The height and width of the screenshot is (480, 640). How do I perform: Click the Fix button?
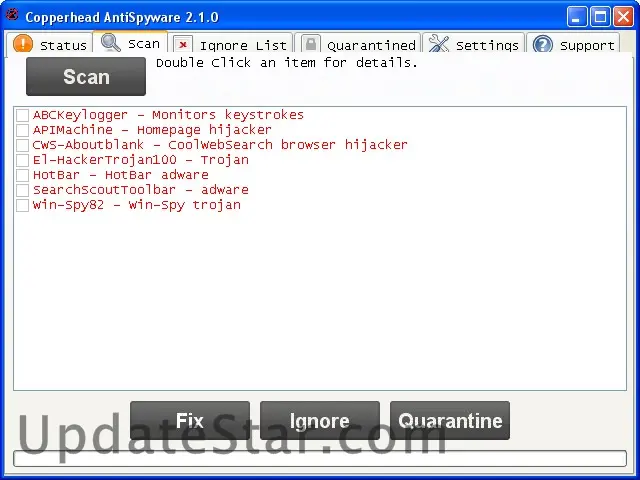190,420
